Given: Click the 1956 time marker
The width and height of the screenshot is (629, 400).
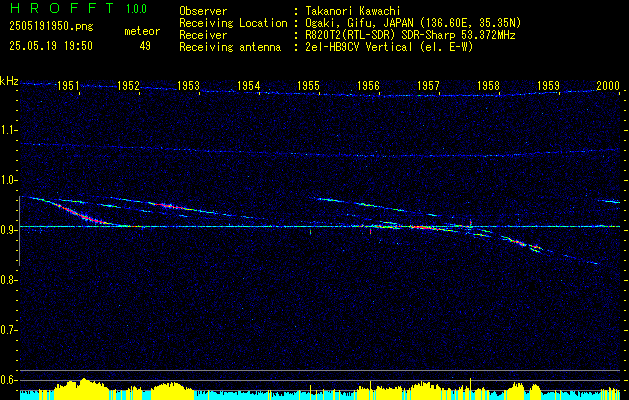Looking at the screenshot, I should (x=369, y=85).
